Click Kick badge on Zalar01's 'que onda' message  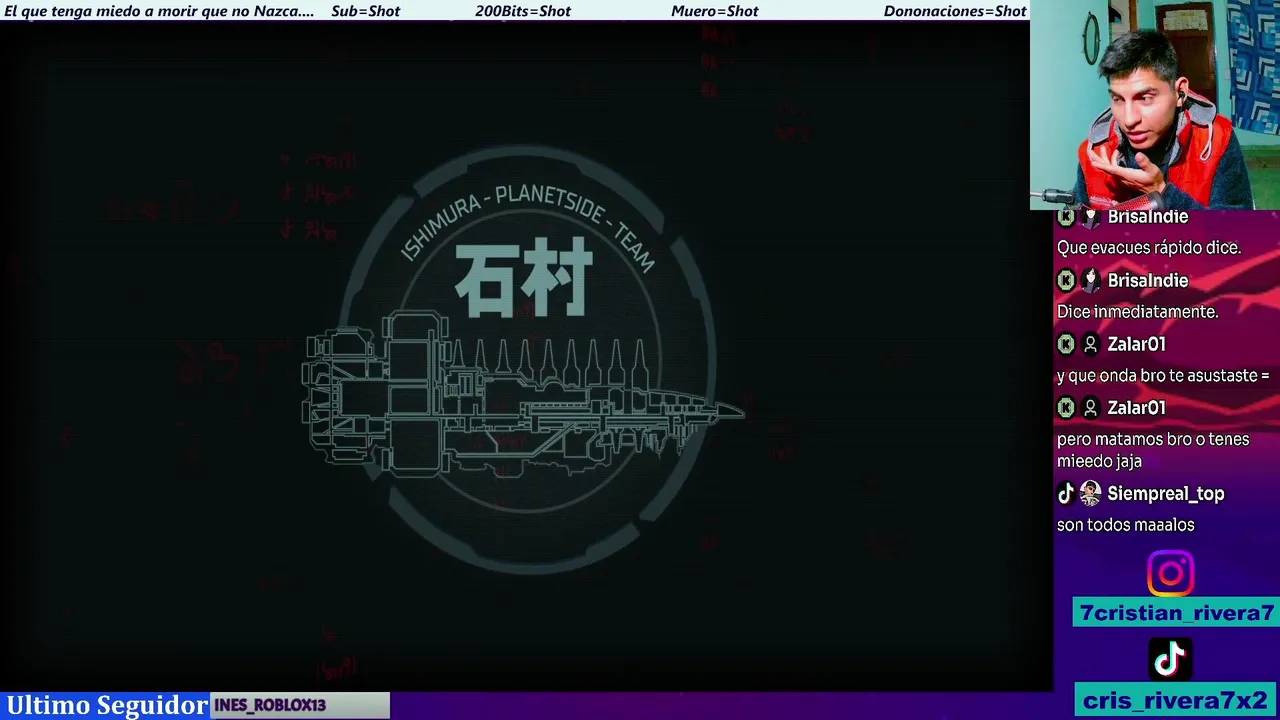coord(1066,345)
